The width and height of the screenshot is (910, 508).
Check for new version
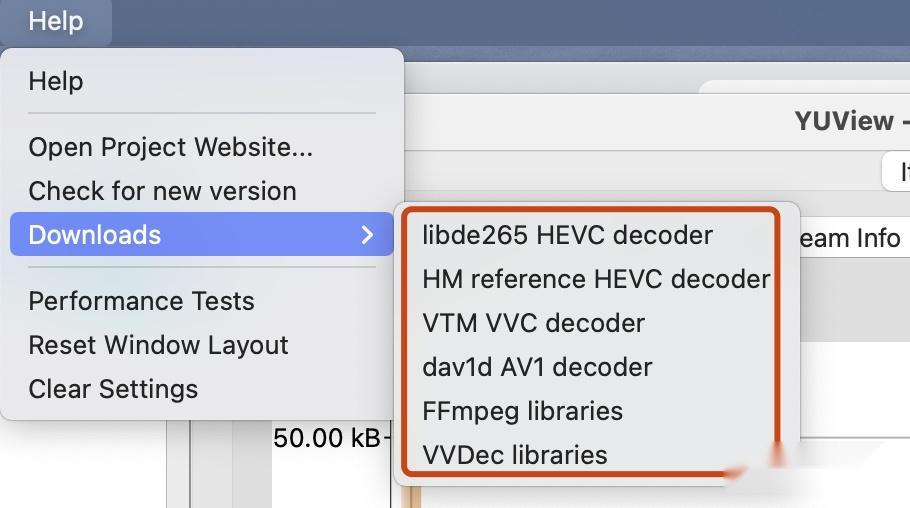162,191
